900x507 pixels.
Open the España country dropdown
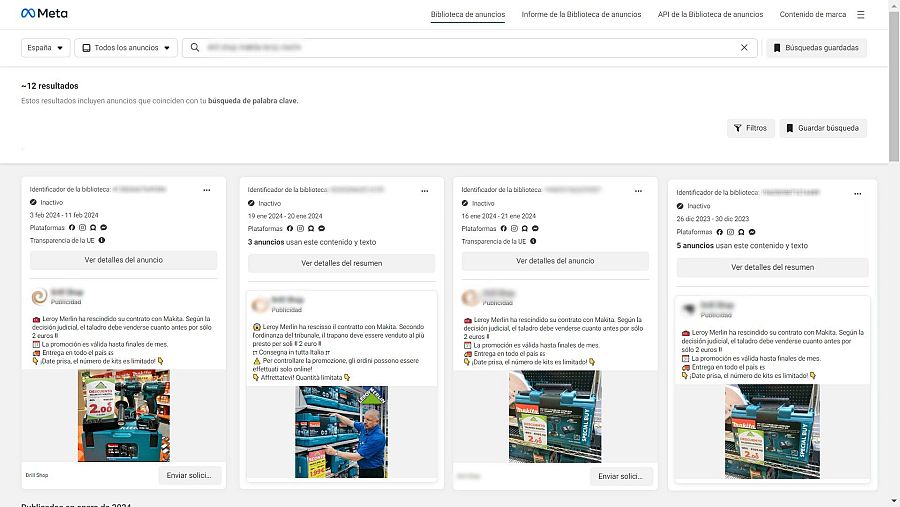pos(45,48)
